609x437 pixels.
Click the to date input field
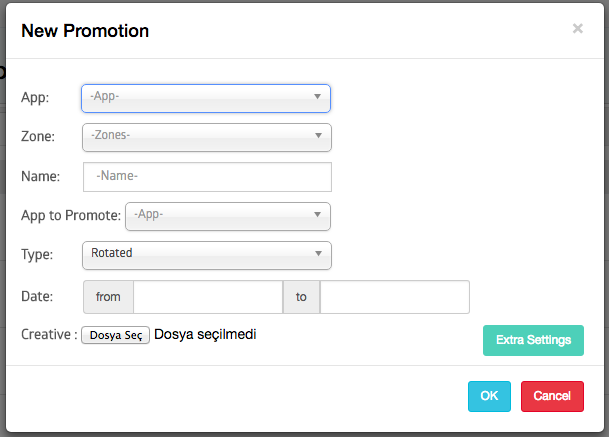pyautogui.click(x=395, y=297)
